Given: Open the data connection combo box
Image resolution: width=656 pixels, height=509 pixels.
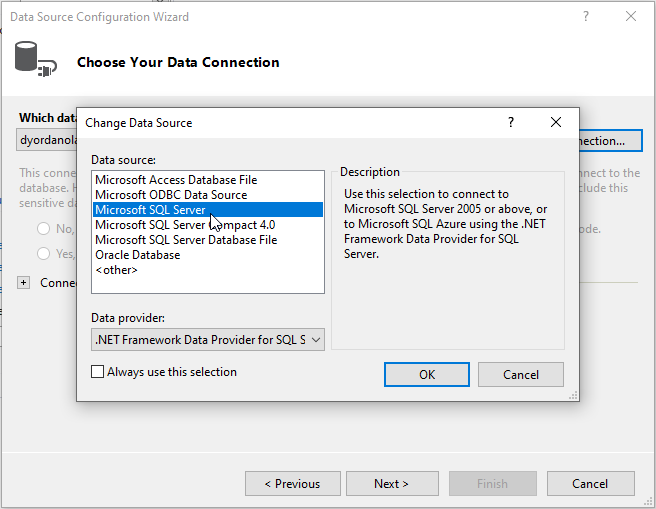Looking at the screenshot, I should (48, 140).
